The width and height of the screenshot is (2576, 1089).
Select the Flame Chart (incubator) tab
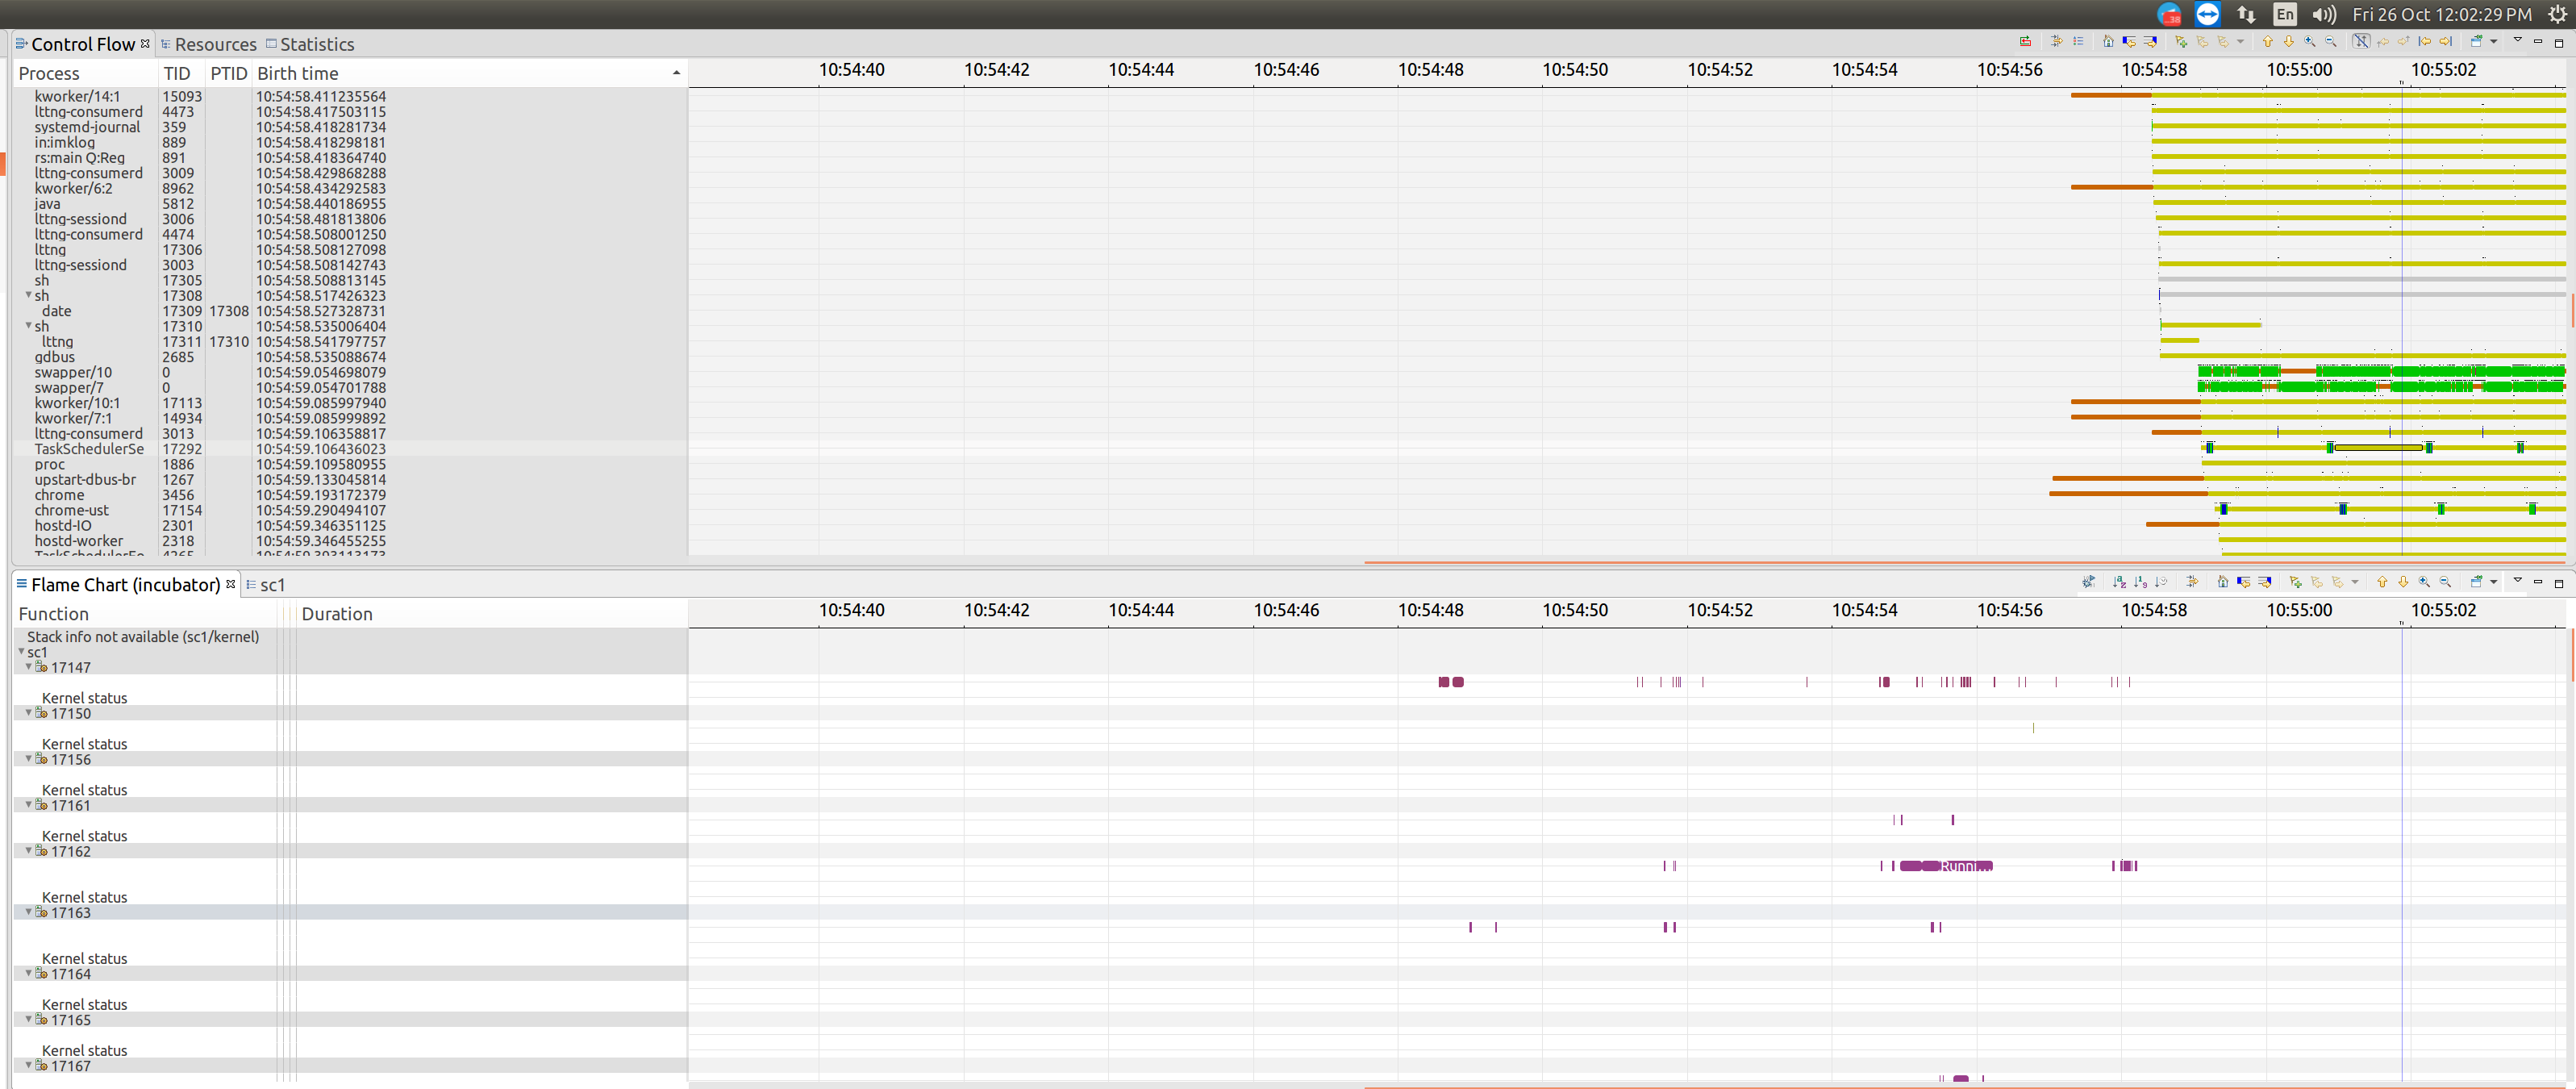pyautogui.click(x=125, y=585)
